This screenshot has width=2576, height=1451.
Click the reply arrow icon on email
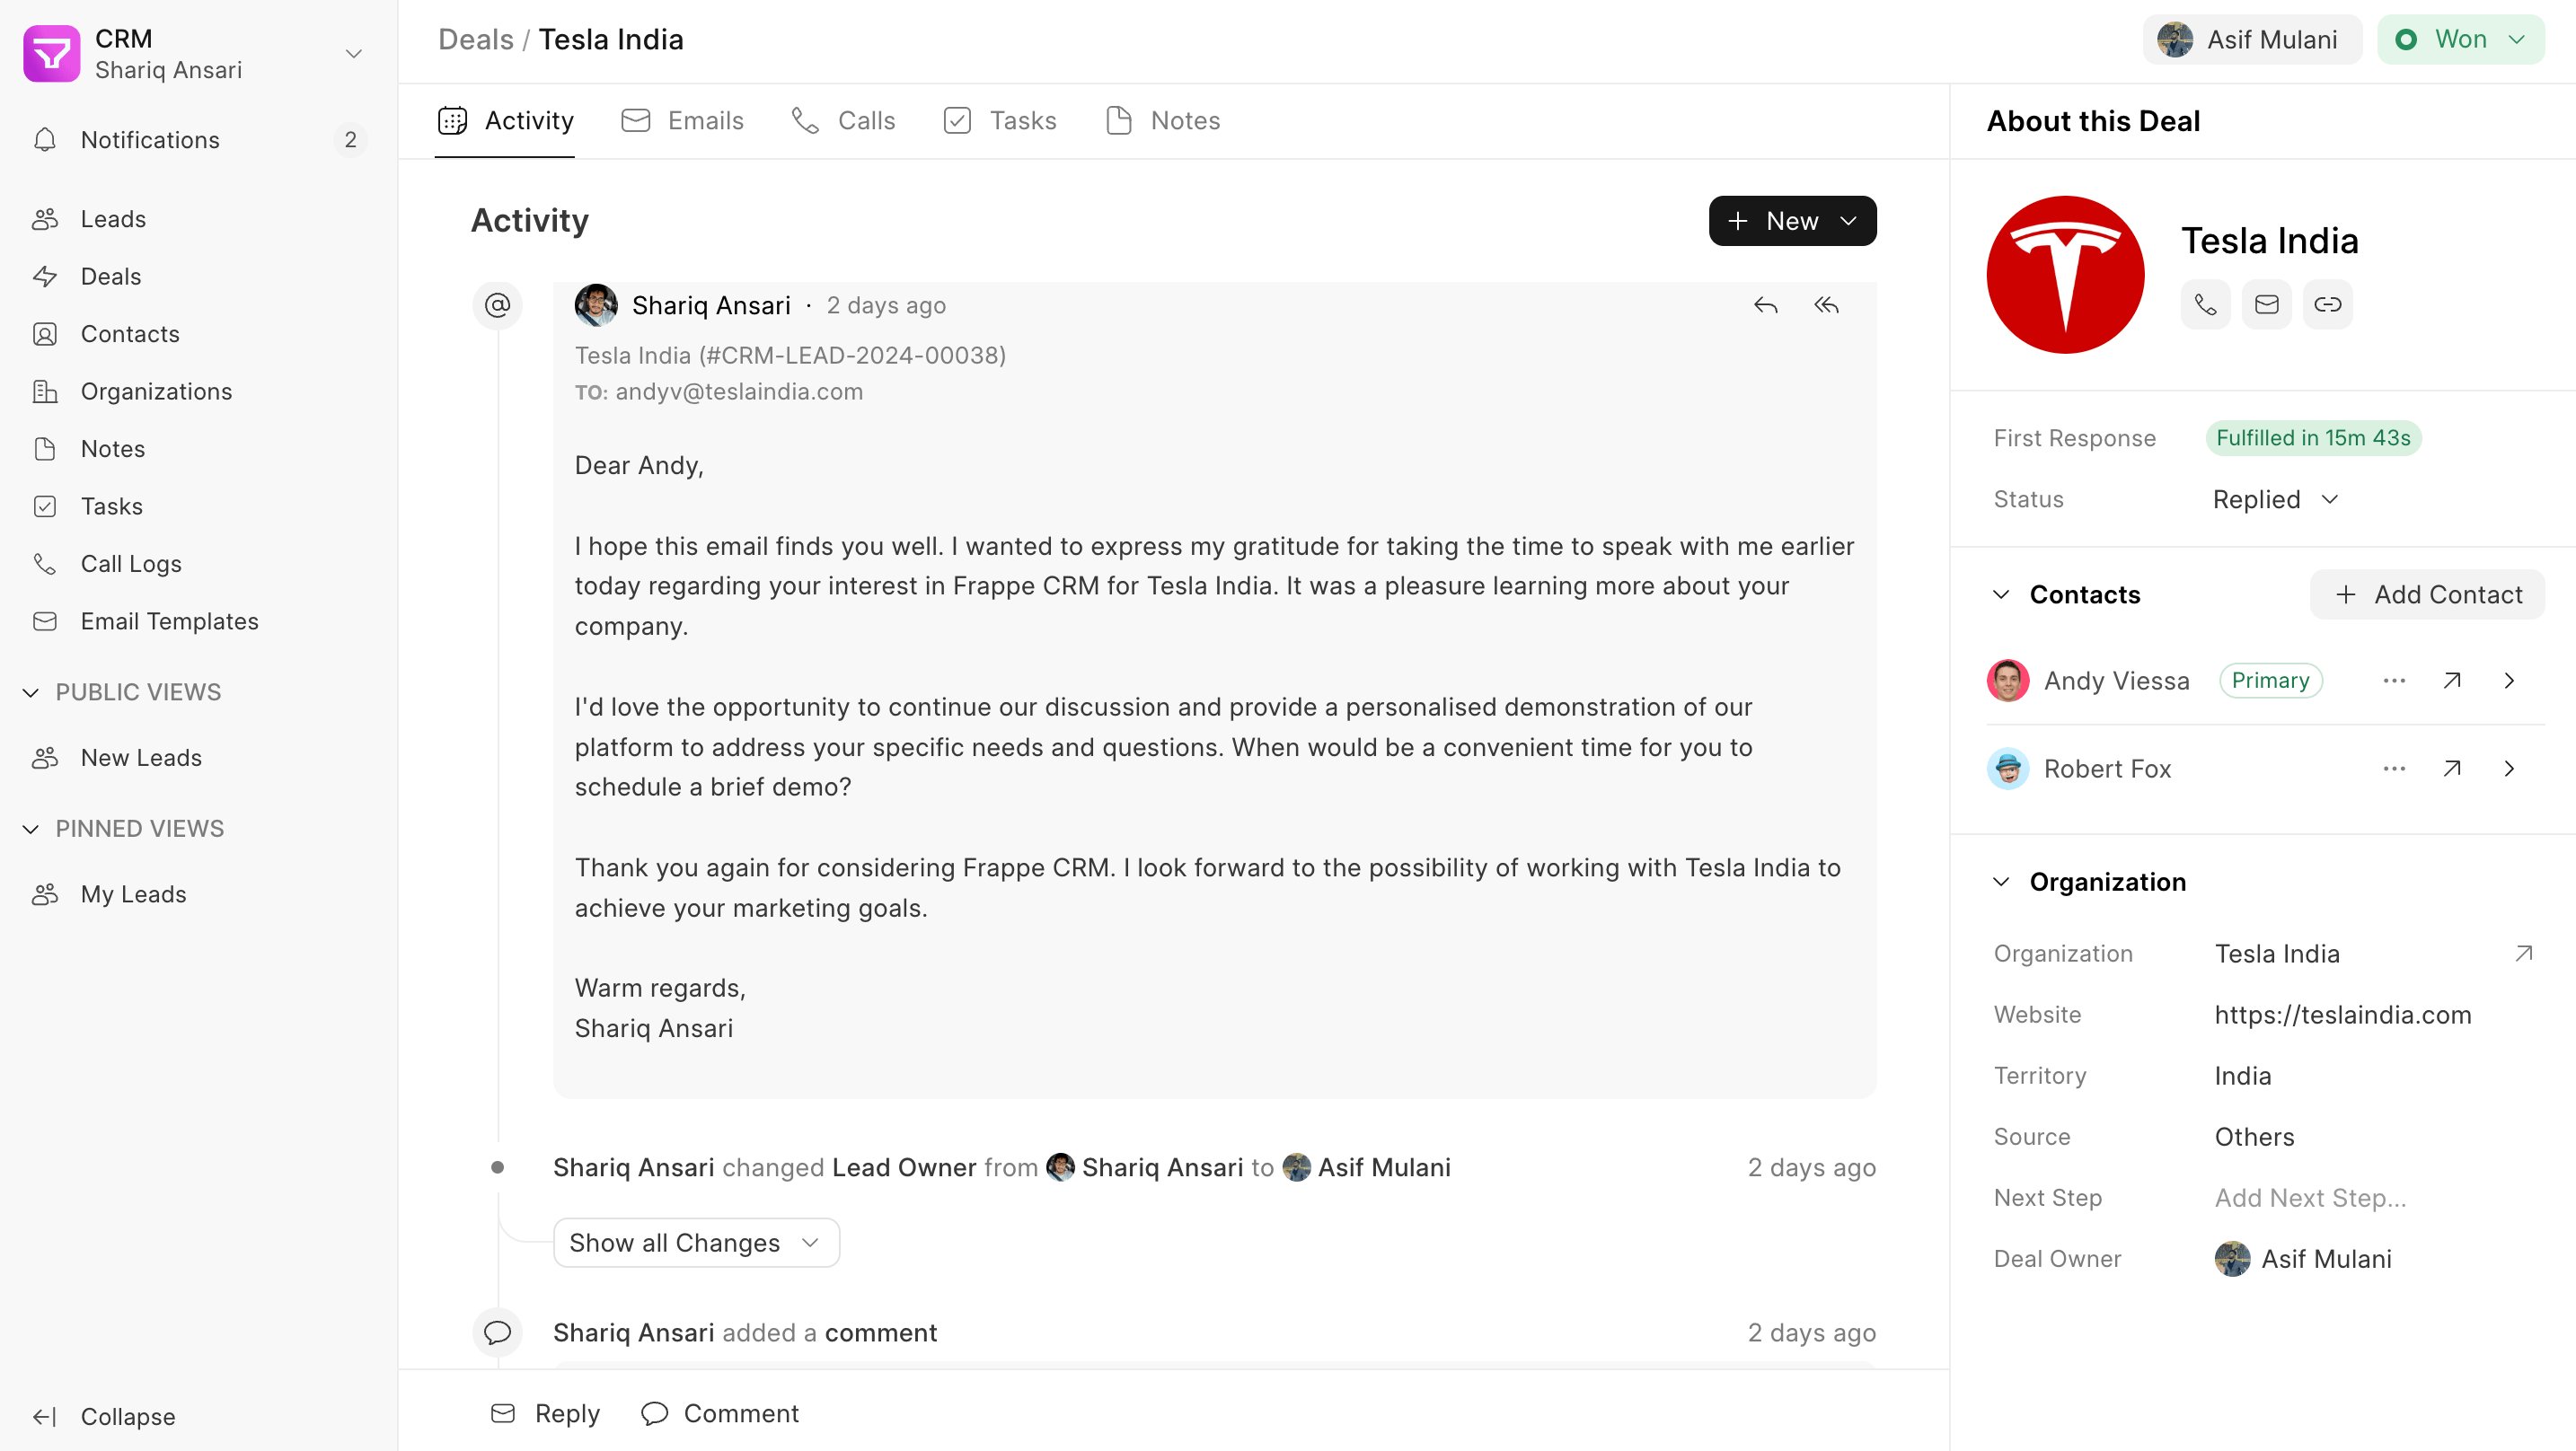(1765, 305)
